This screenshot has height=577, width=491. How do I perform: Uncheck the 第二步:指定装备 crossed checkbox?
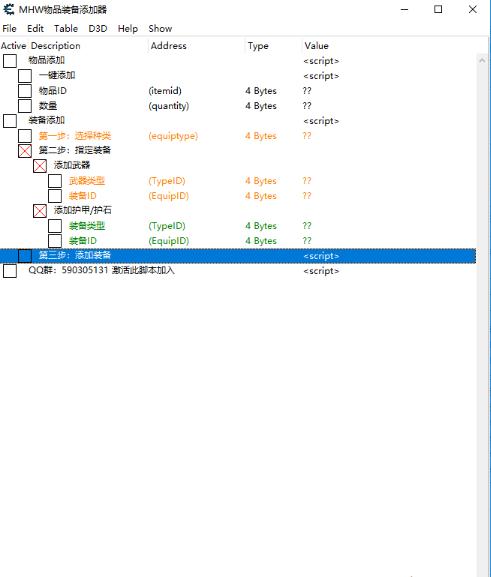25,151
